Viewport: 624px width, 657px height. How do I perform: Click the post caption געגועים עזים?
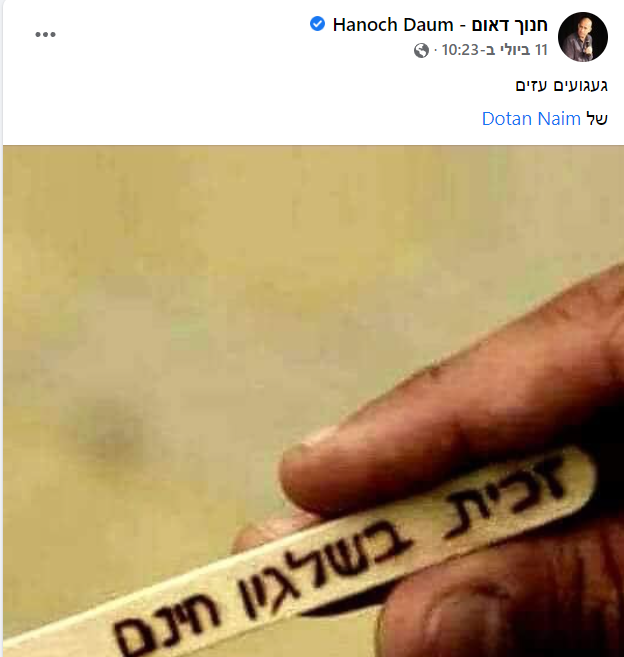pyautogui.click(x=561, y=85)
